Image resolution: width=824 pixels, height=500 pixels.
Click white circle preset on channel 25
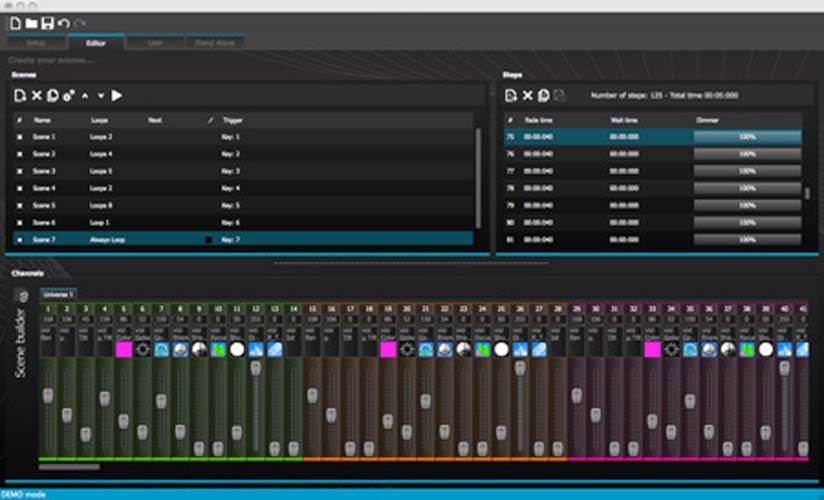pyautogui.click(x=501, y=350)
